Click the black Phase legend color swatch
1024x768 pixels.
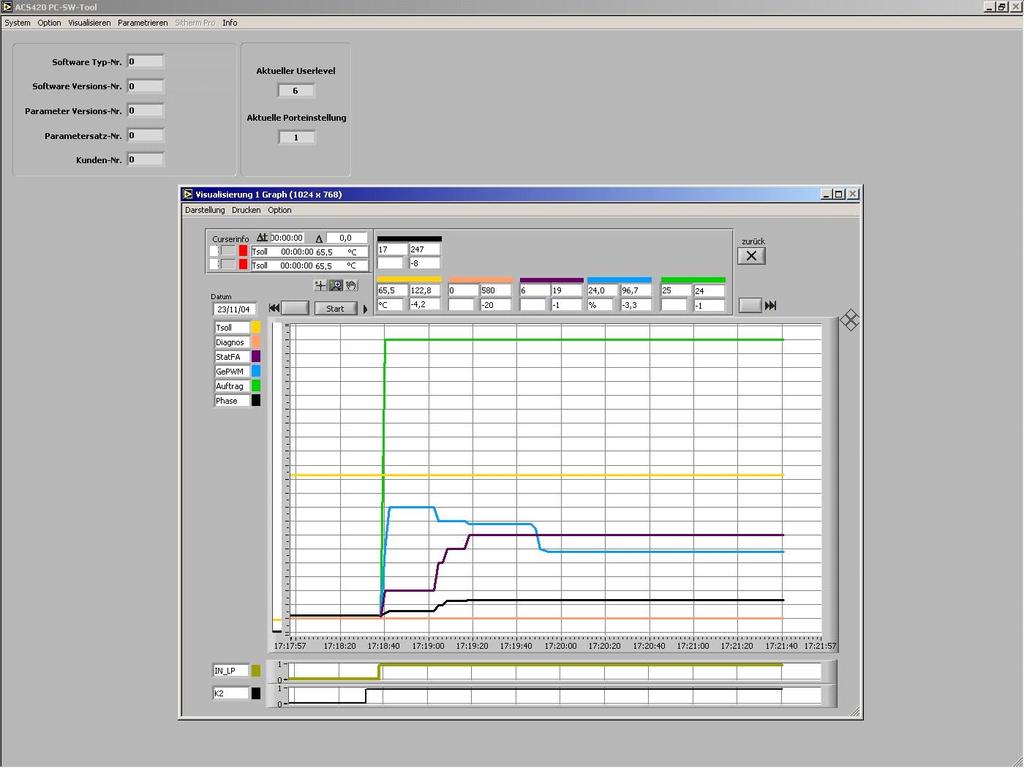point(256,400)
